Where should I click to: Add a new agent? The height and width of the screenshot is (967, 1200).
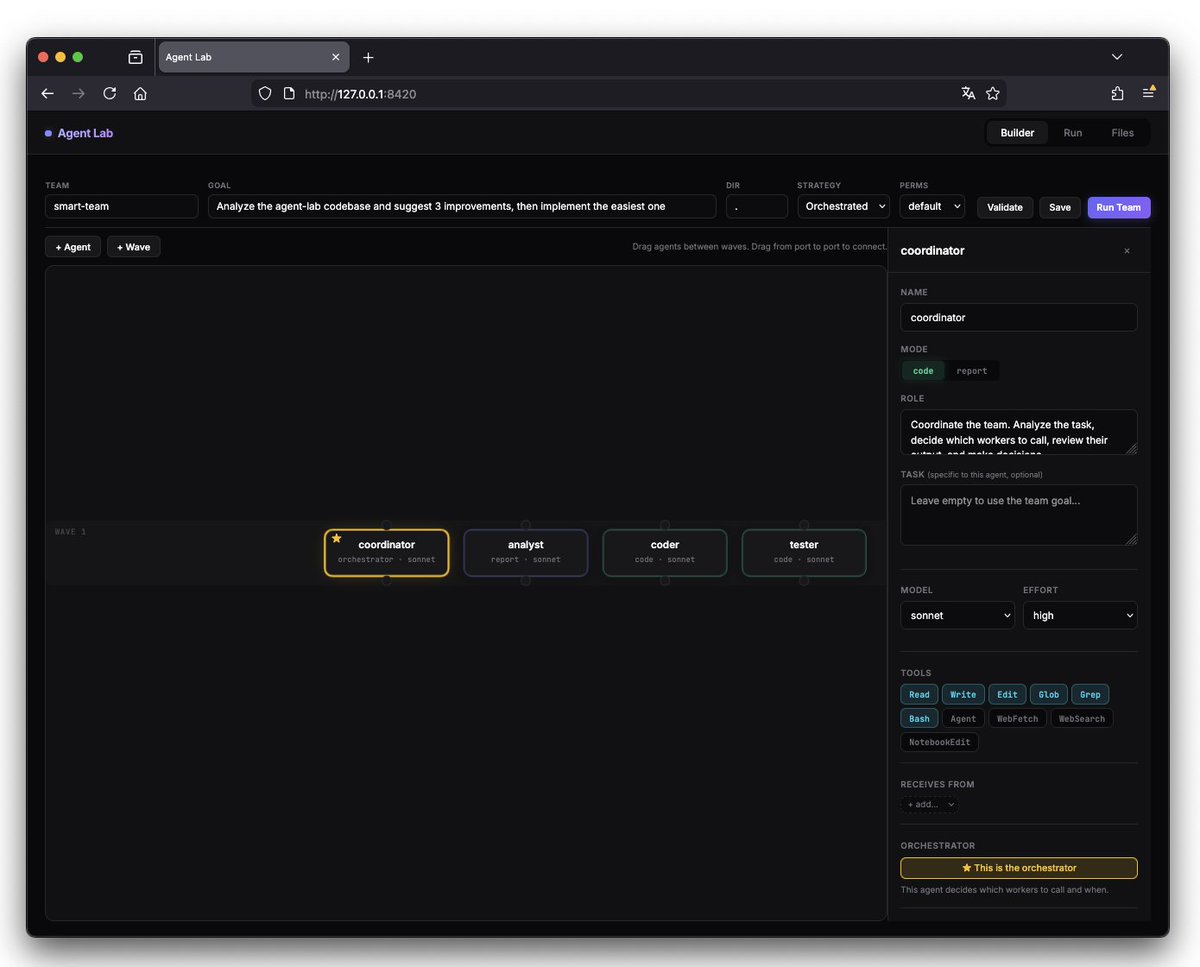pyautogui.click(x=73, y=247)
